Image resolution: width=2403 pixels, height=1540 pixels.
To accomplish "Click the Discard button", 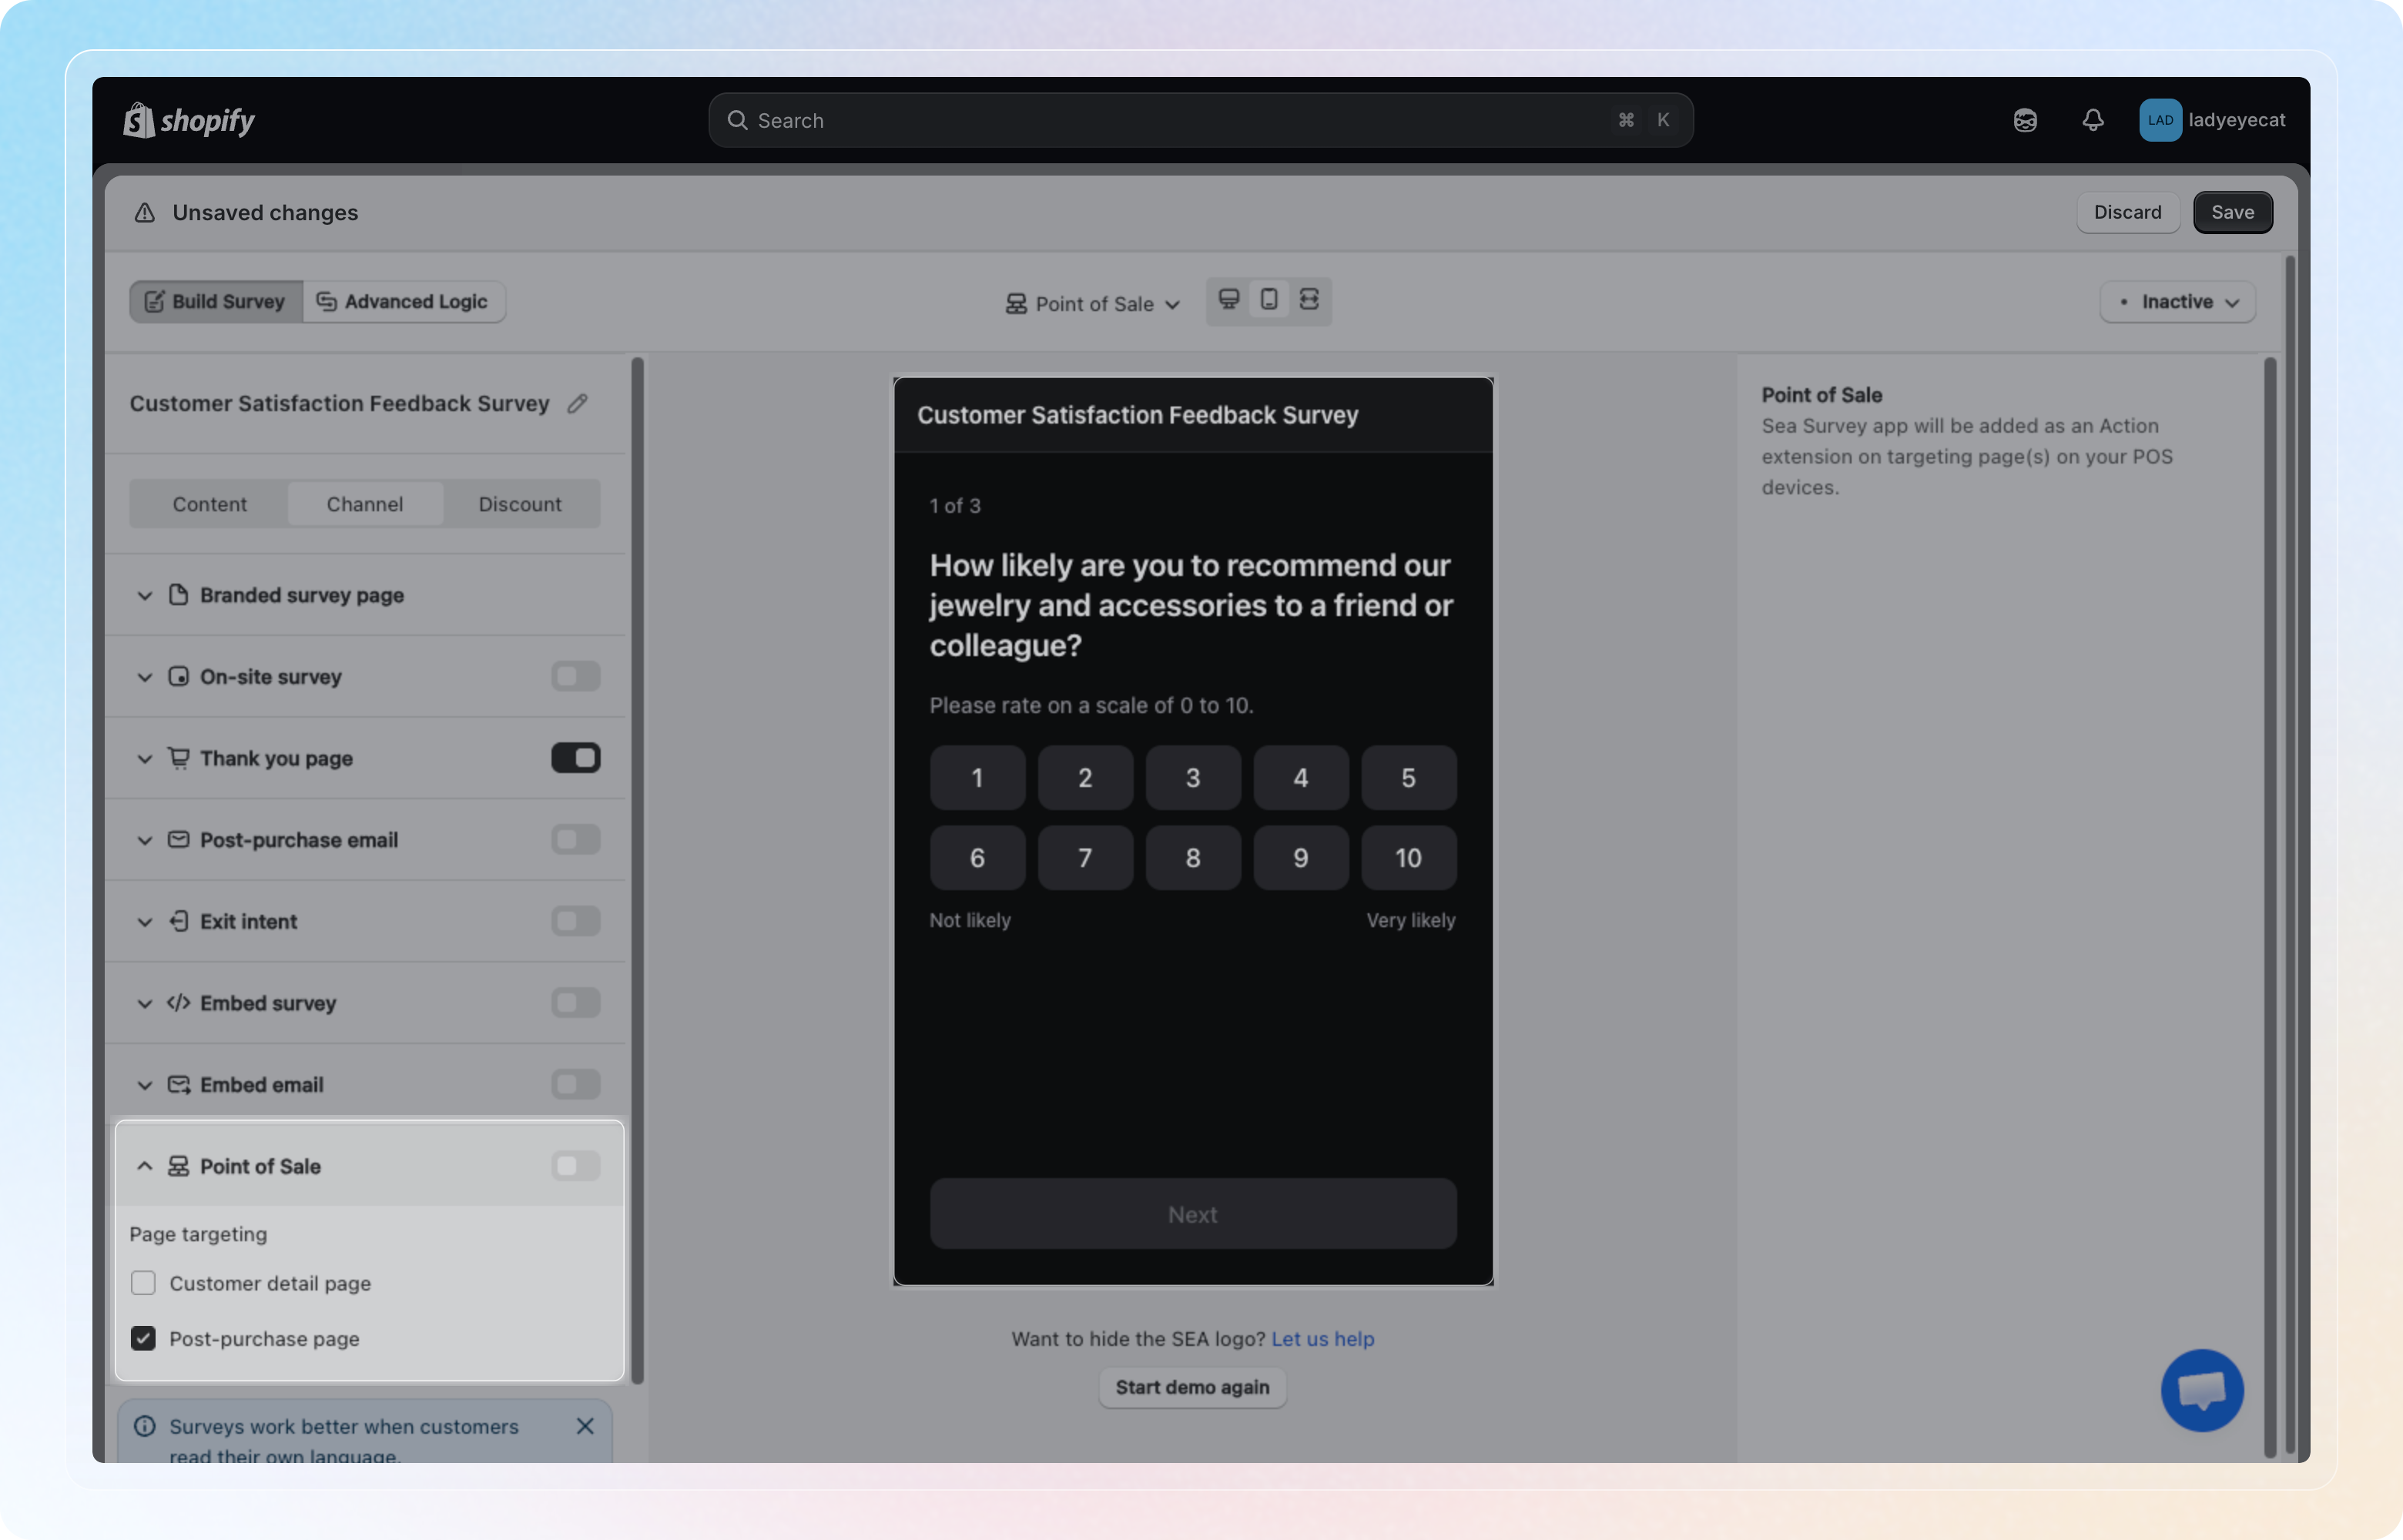I will (2127, 212).
